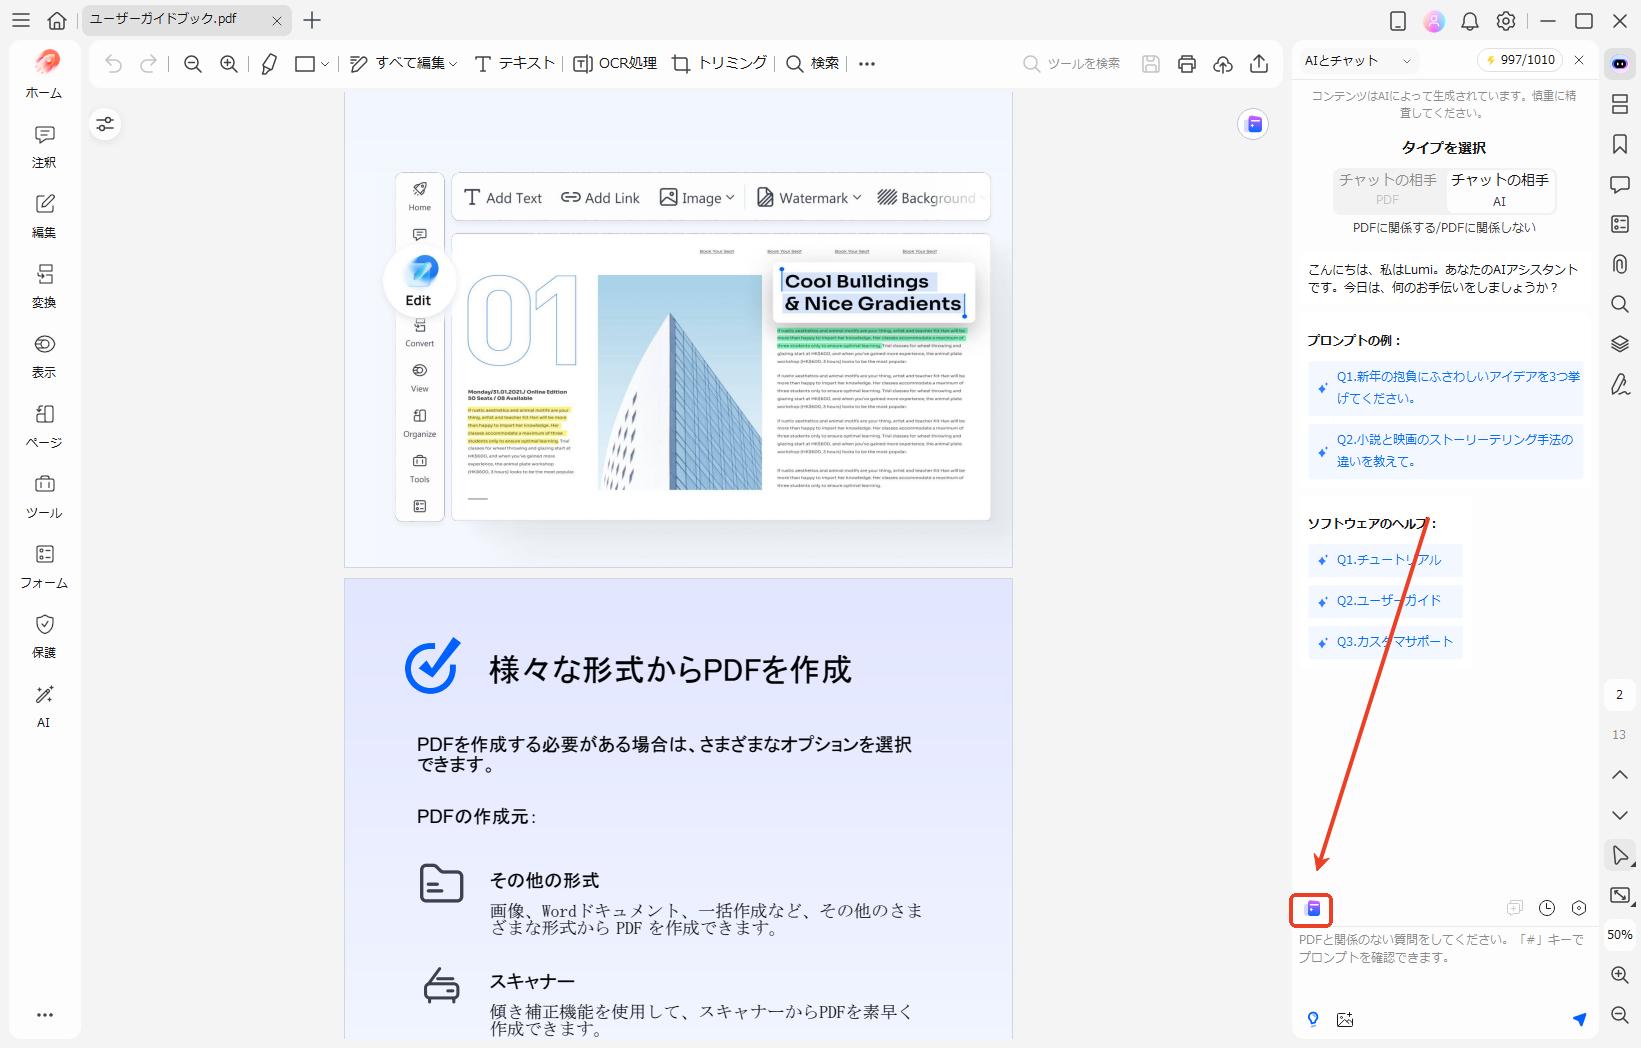Screen dimensions: 1641x1048
Task: Switch chat partner to AI
Action: (x=1499, y=190)
